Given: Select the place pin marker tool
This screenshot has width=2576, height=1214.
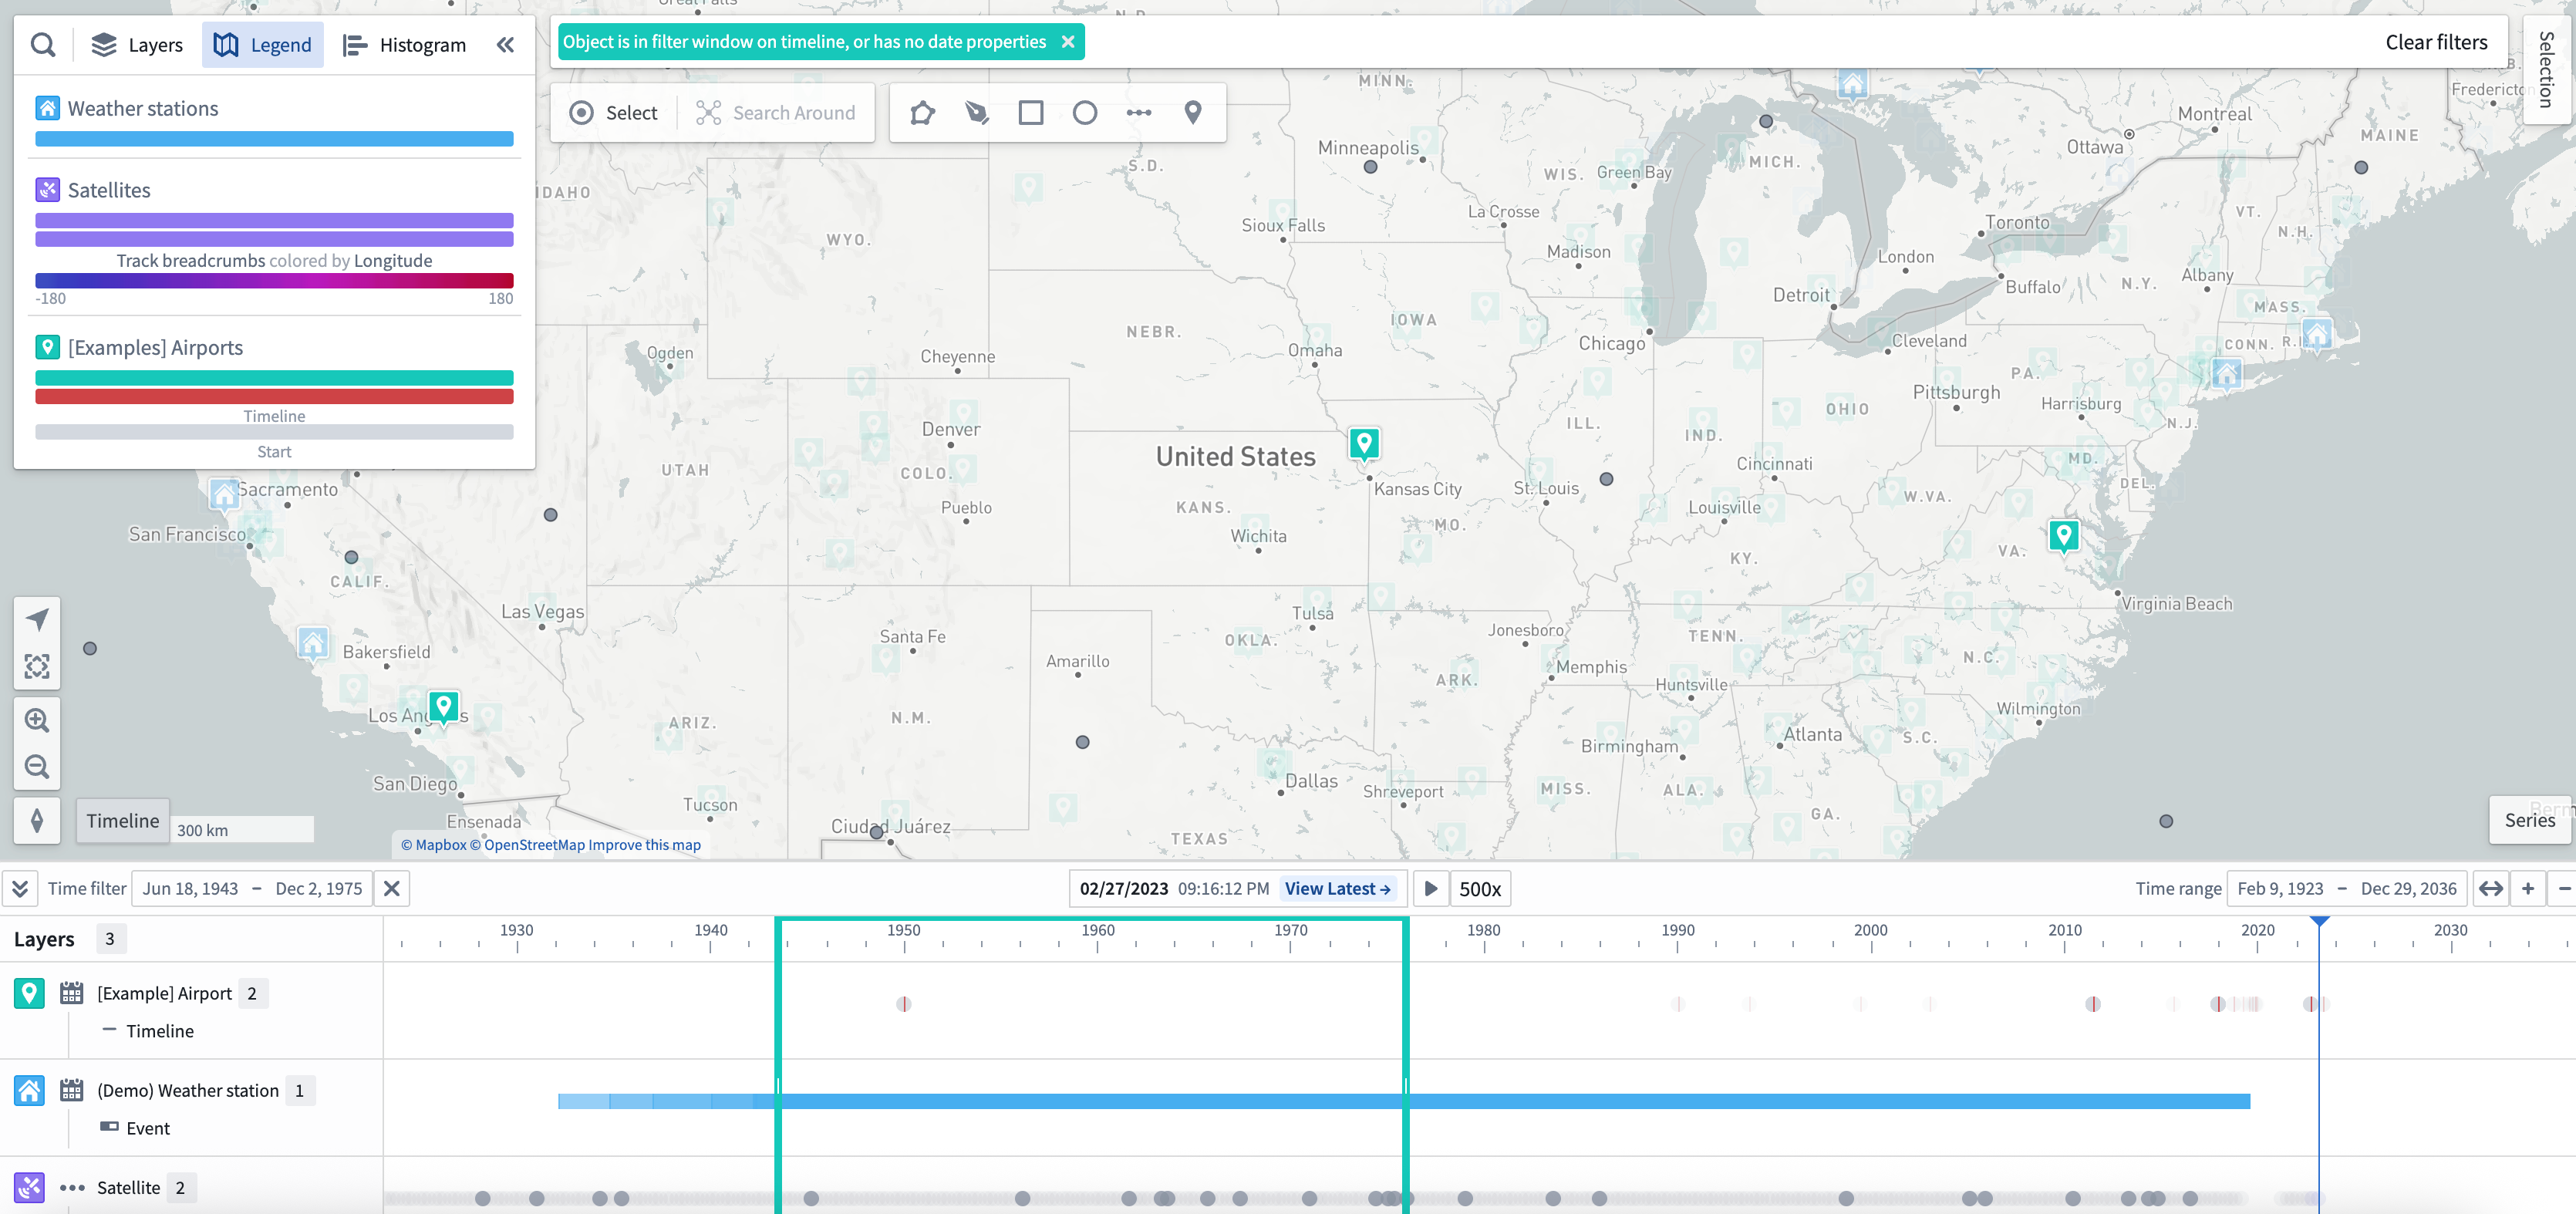Looking at the screenshot, I should pos(1193,113).
